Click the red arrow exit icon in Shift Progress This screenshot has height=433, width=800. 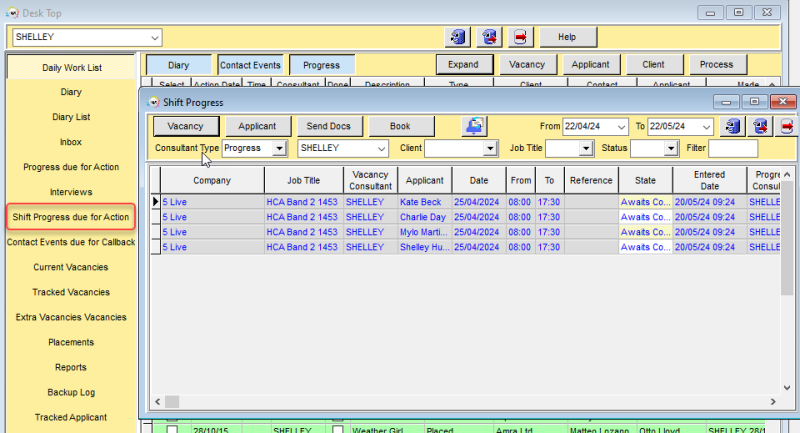click(787, 126)
